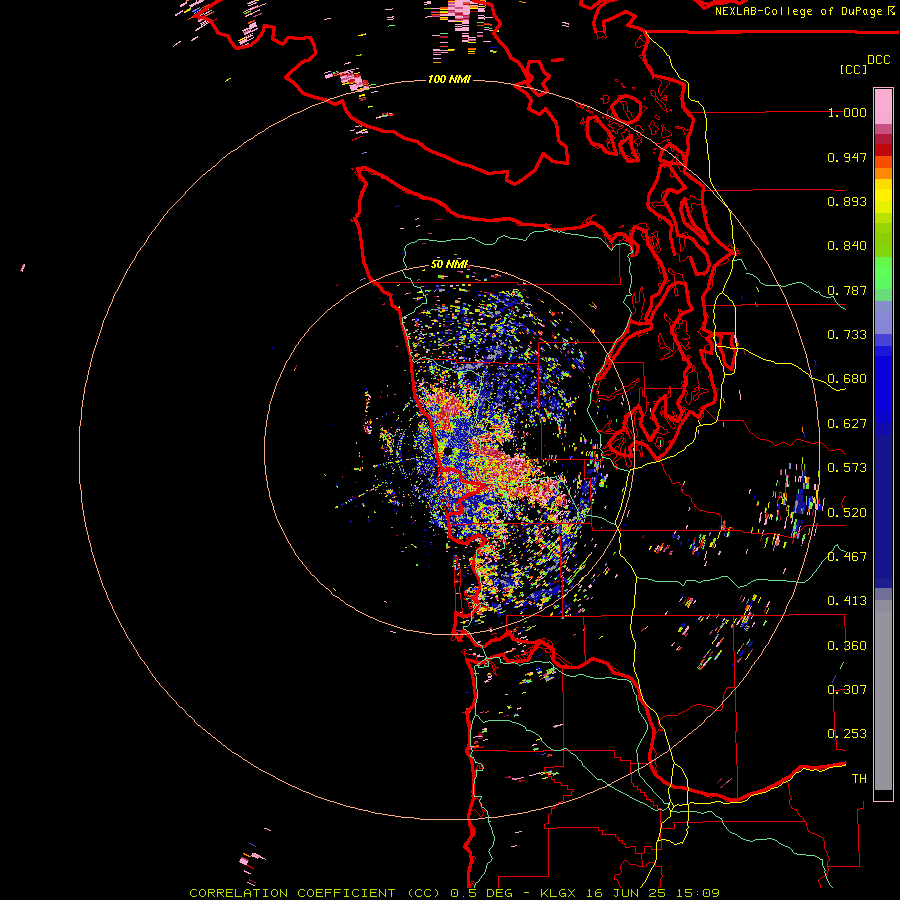Click the 0.573 legend value
Screen dimensions: 900x900
(x=847, y=468)
